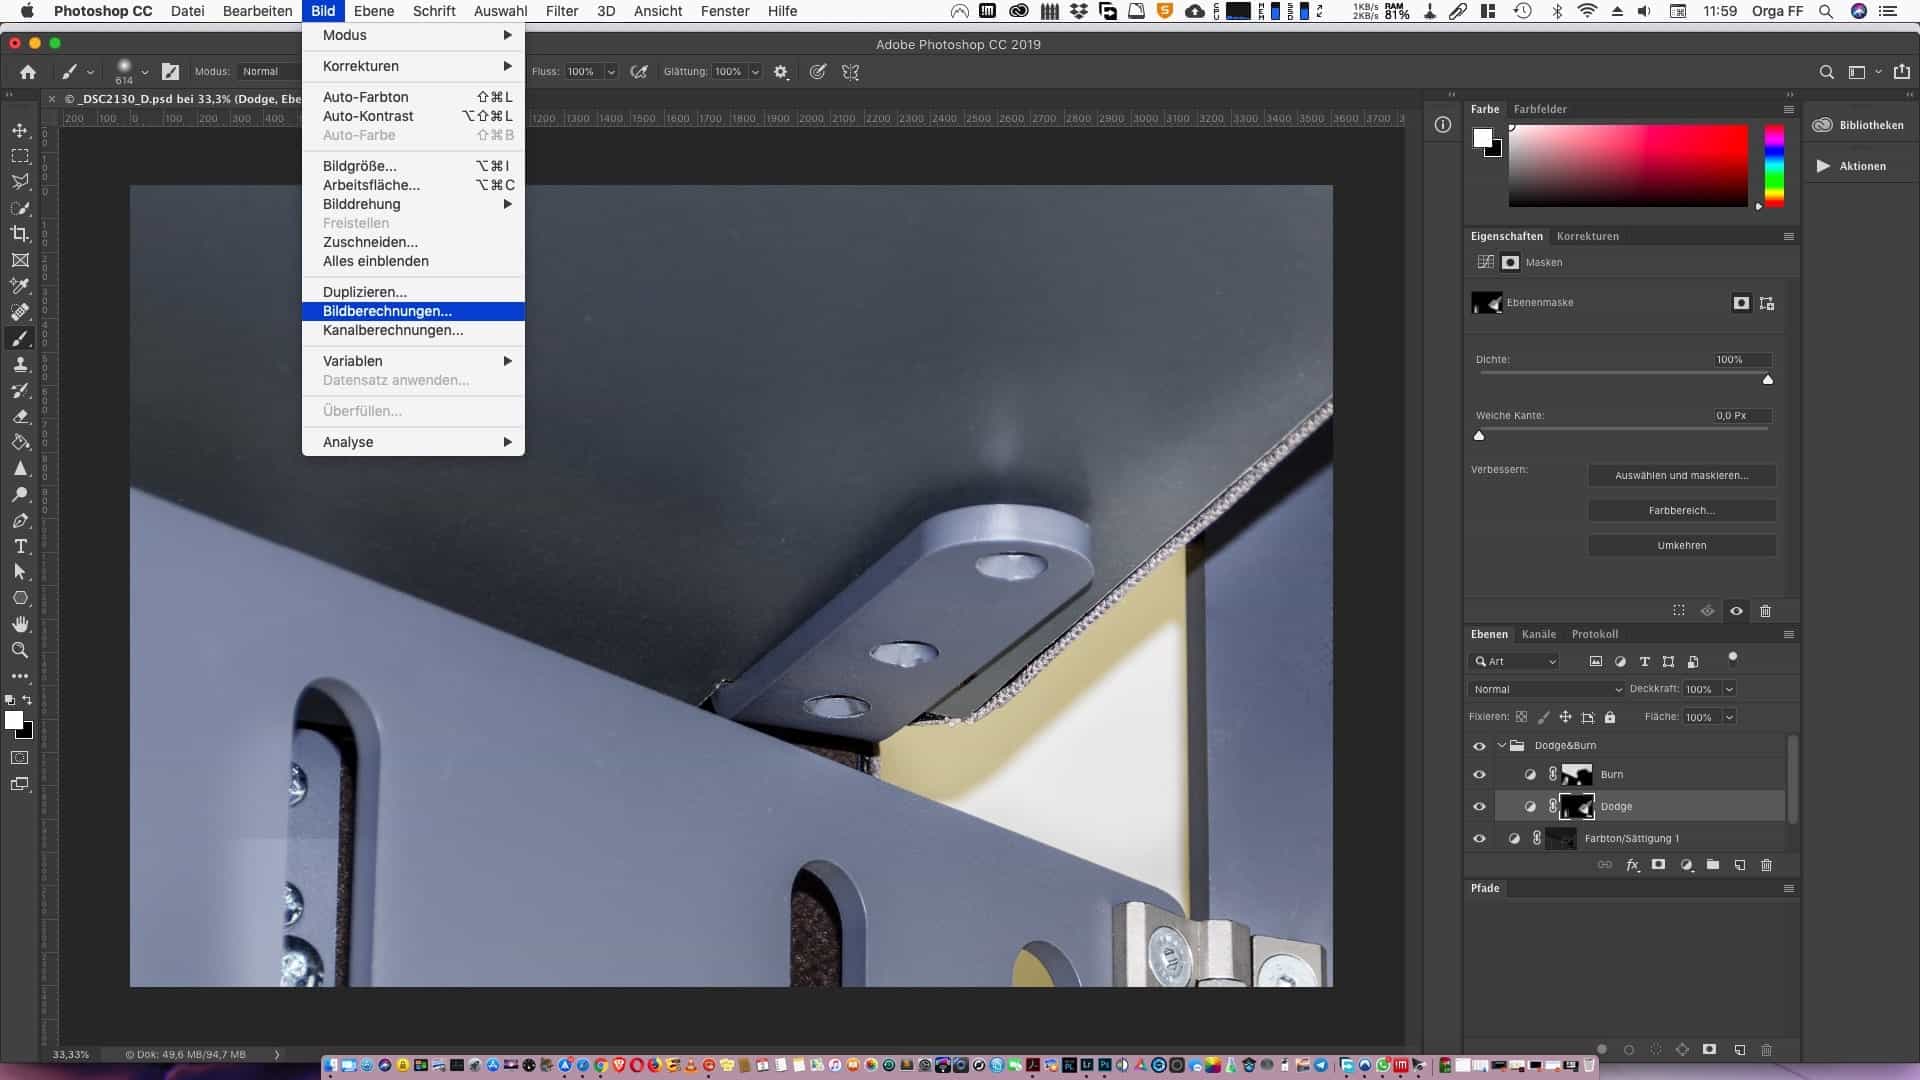Click the rainbow hue strip in Farbe panel

[x=1773, y=165]
